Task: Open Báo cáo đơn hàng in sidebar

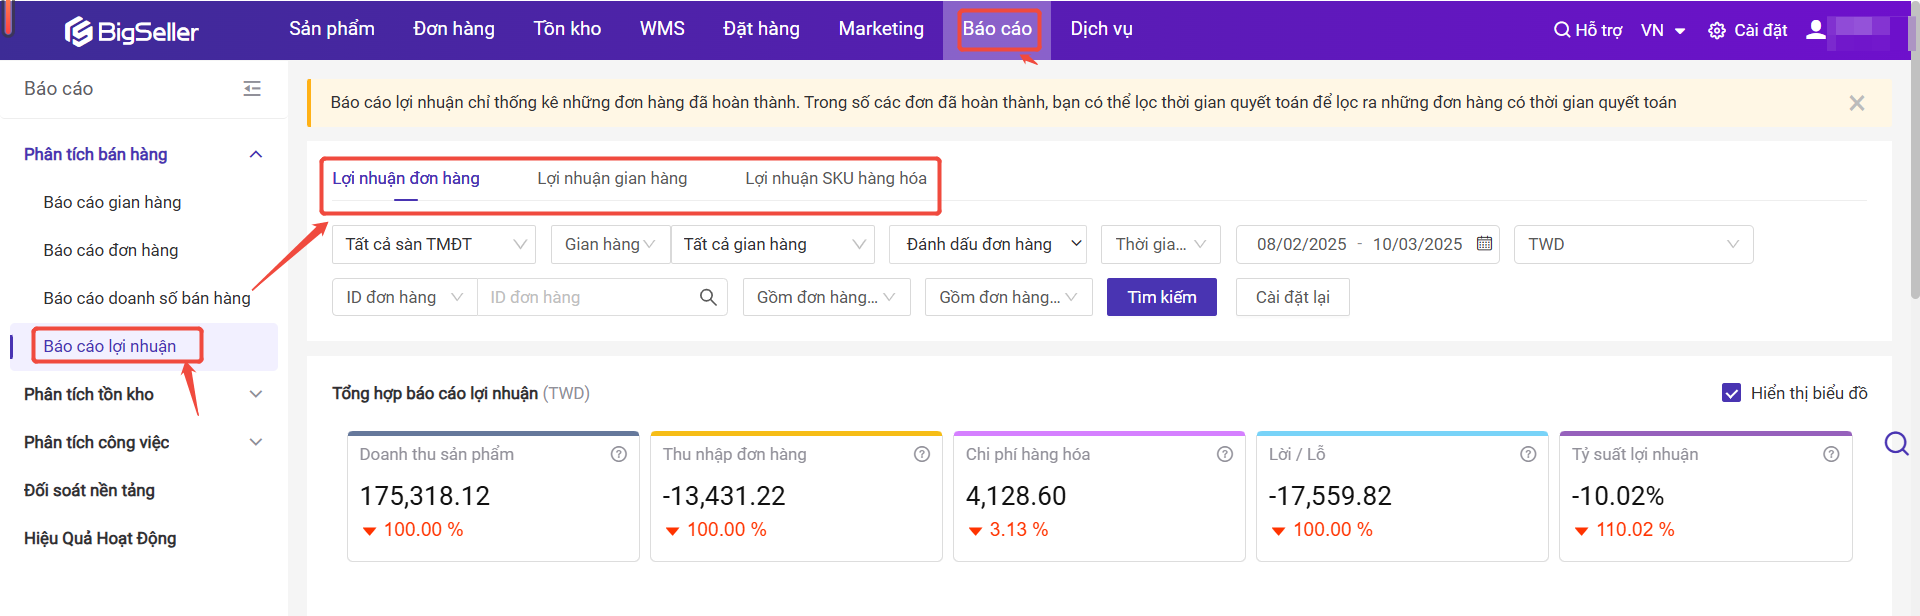Action: (x=111, y=250)
